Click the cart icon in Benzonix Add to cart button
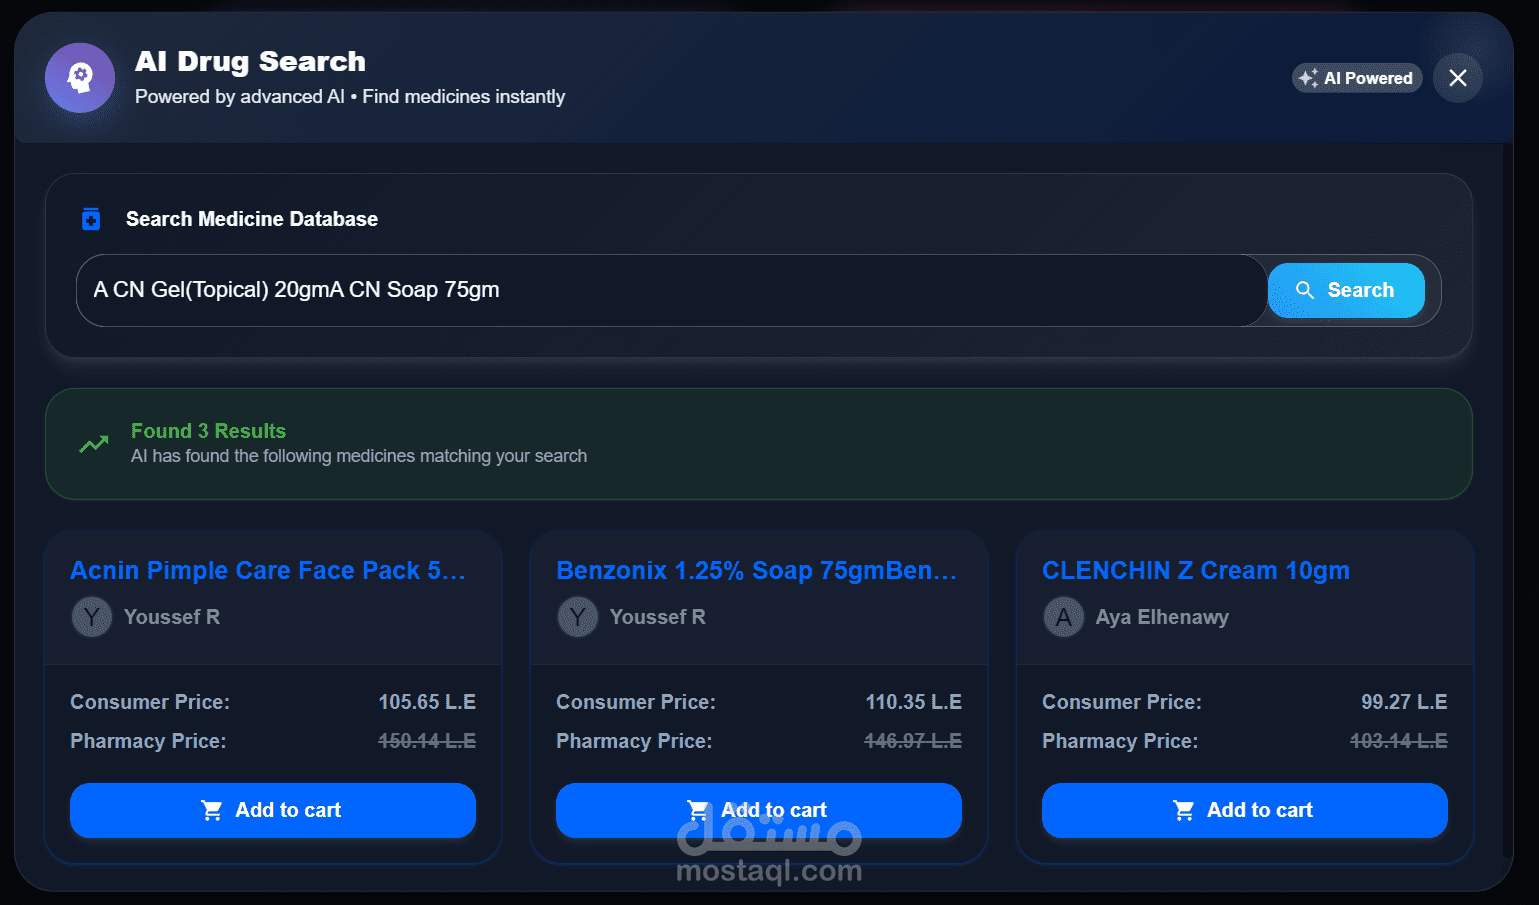1539x905 pixels. [x=698, y=810]
